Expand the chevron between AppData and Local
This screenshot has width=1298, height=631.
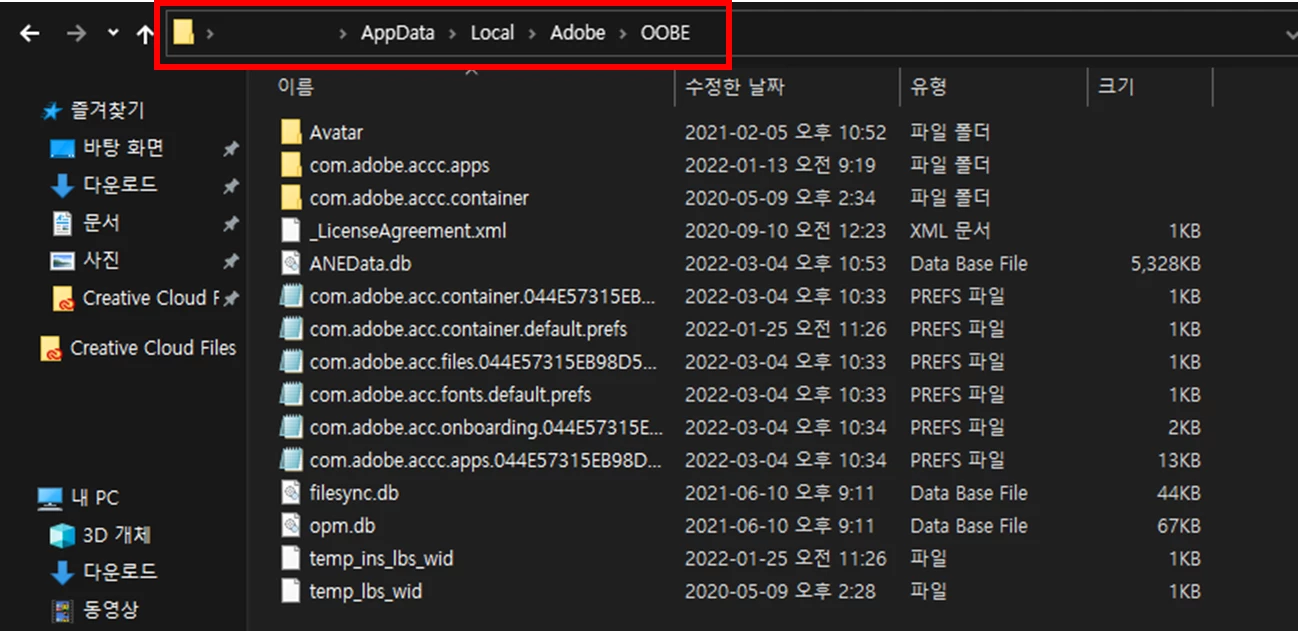pos(453,33)
